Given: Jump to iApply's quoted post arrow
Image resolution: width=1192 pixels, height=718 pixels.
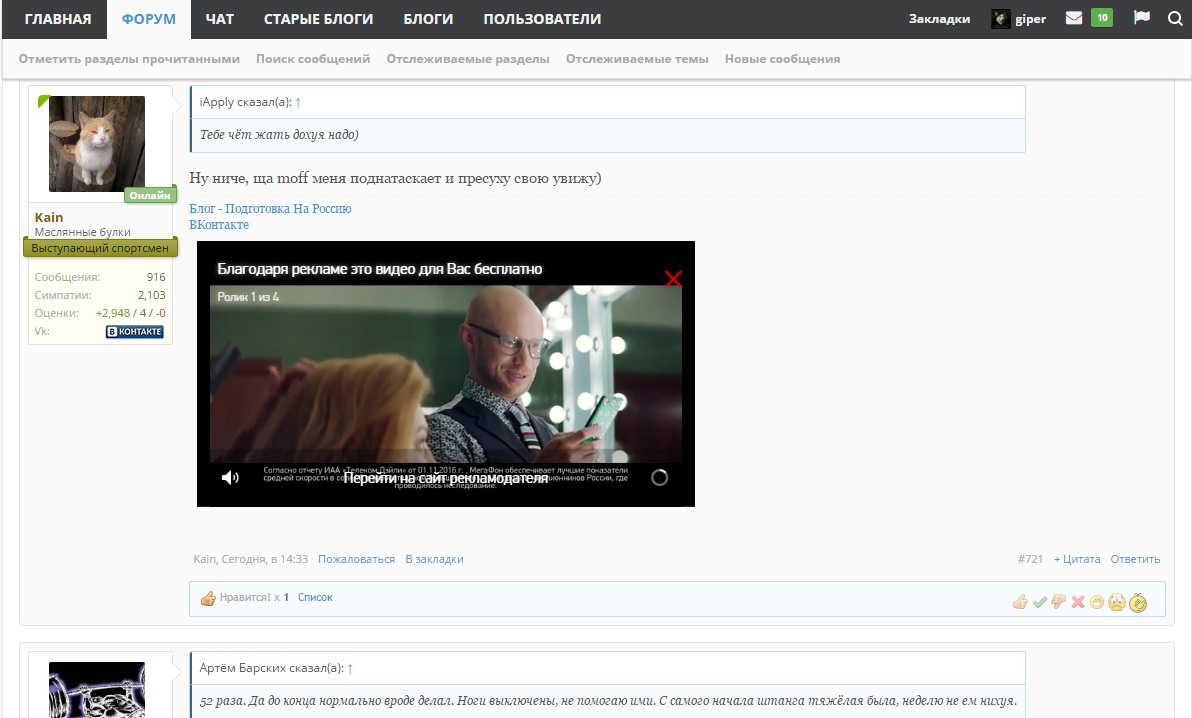Looking at the screenshot, I should pos(298,103).
